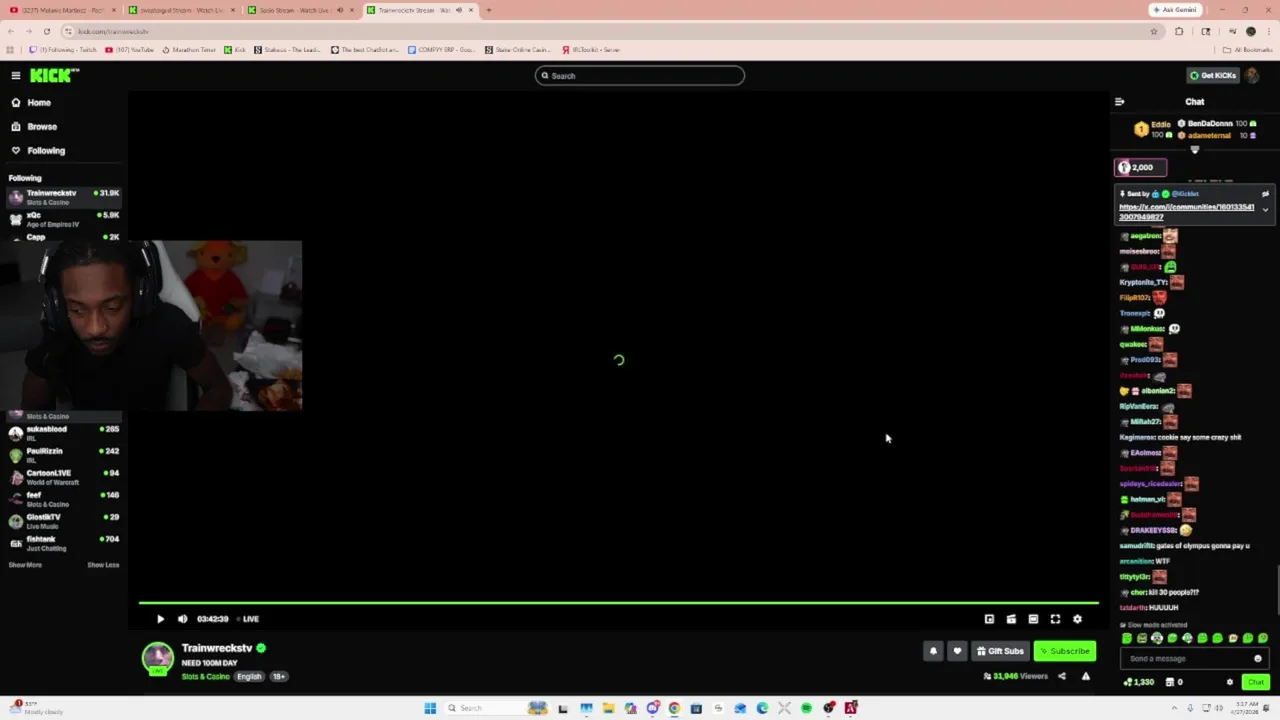This screenshot has width=1280, height=720.
Task: Open the chat shop icon
Action: 1169,682
